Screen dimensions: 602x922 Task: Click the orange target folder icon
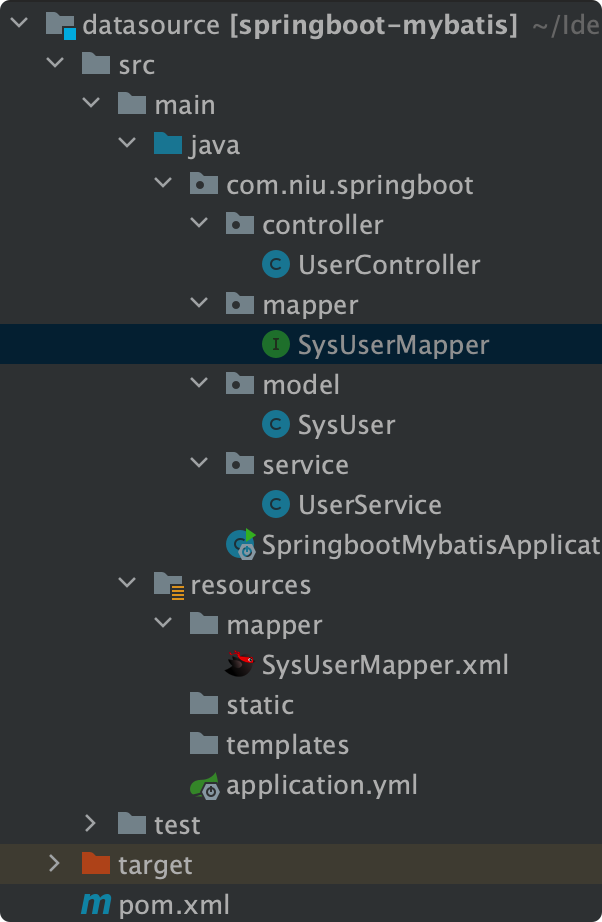(96, 864)
